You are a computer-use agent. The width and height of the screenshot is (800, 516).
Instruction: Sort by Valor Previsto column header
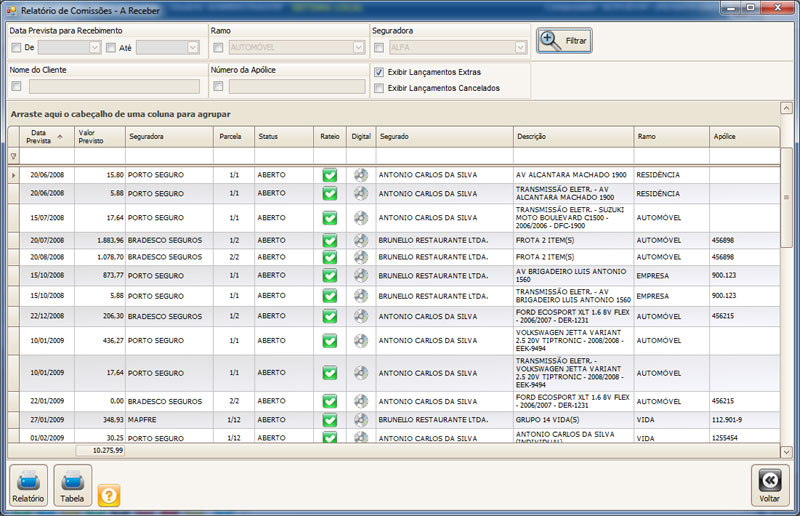(x=100, y=137)
